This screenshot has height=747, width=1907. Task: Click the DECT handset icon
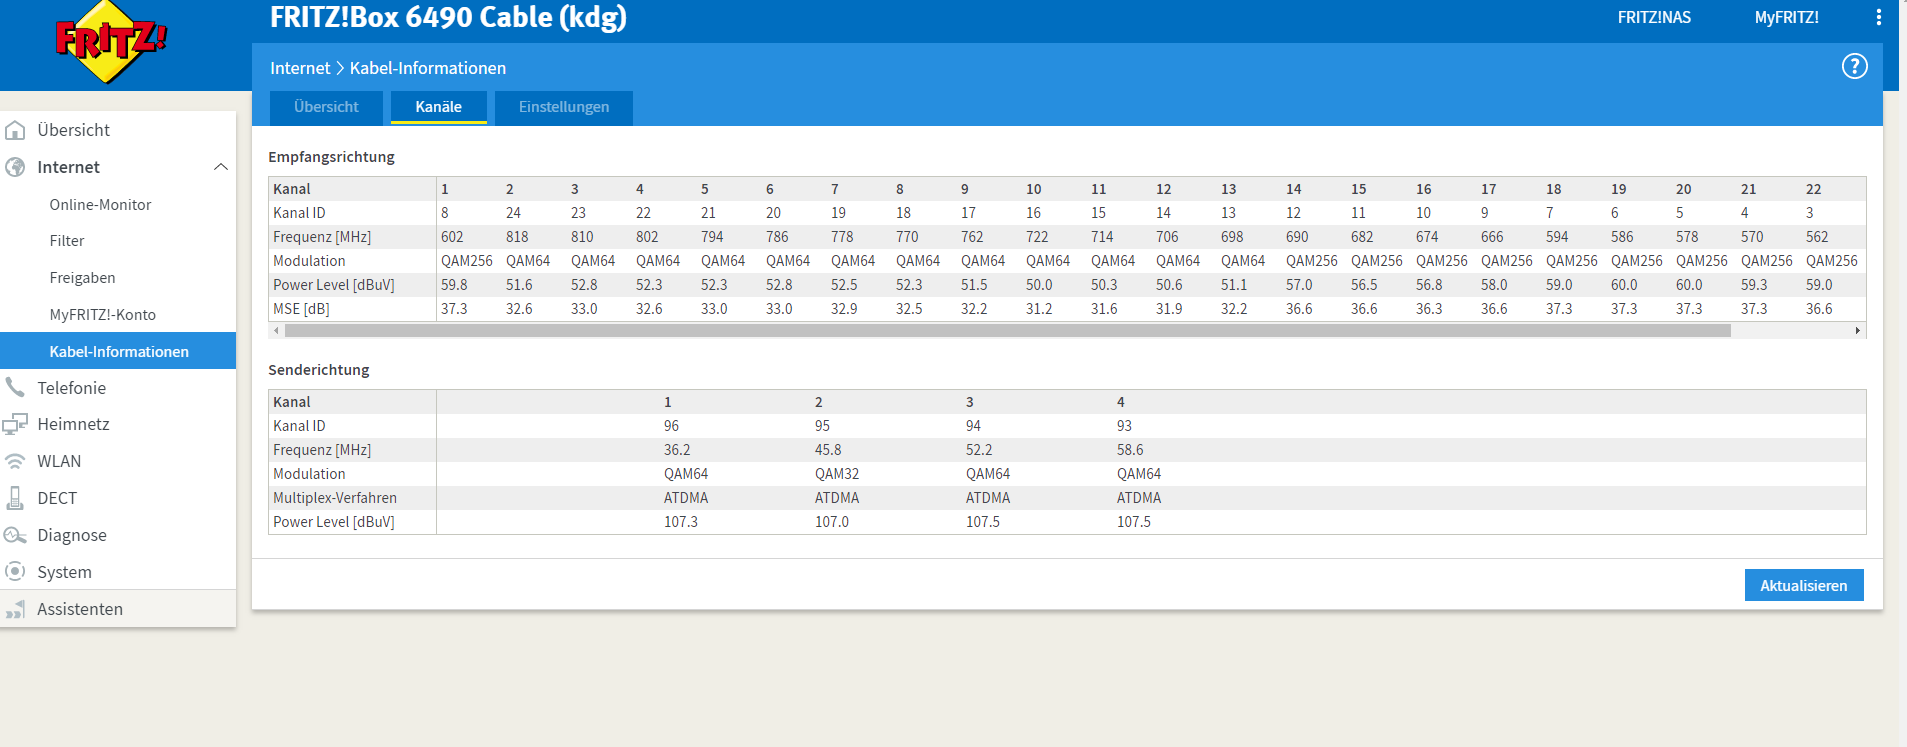click(x=15, y=498)
